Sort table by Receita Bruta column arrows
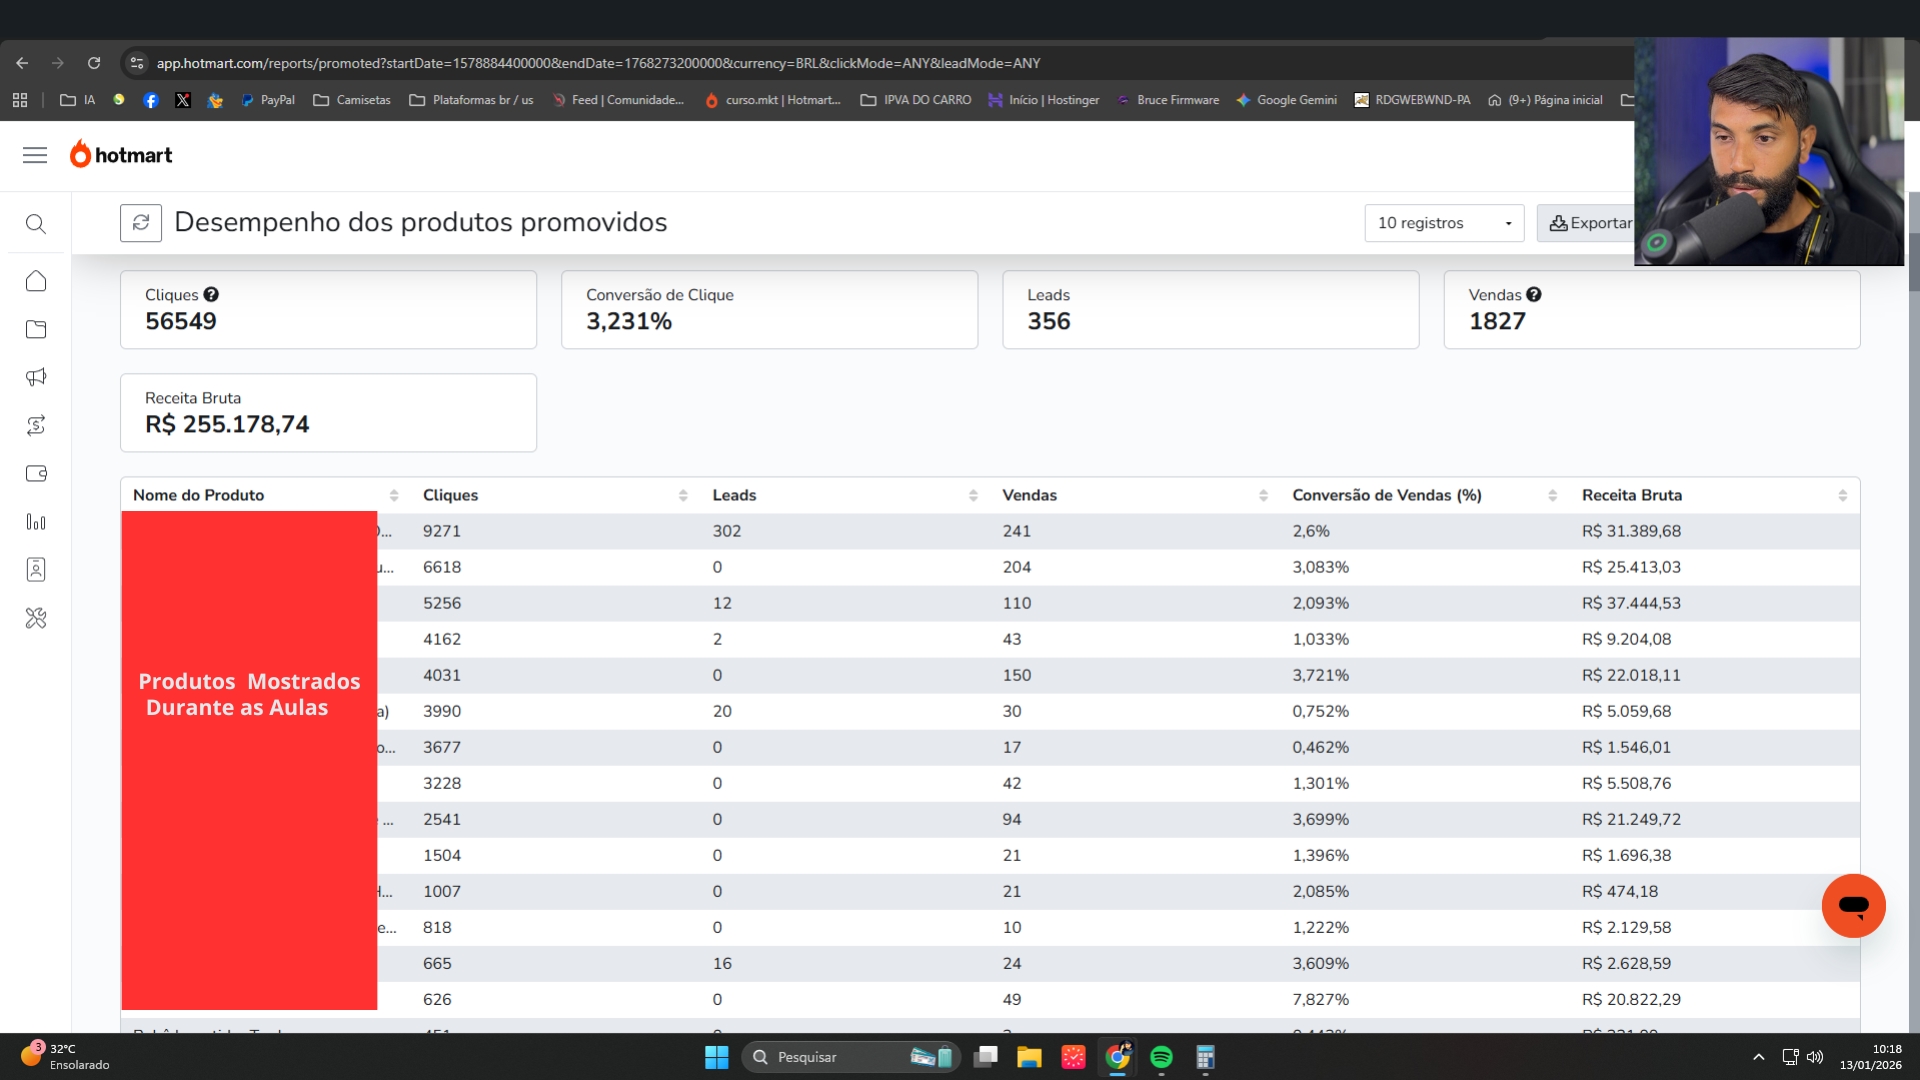The width and height of the screenshot is (1920, 1080). (1842, 496)
